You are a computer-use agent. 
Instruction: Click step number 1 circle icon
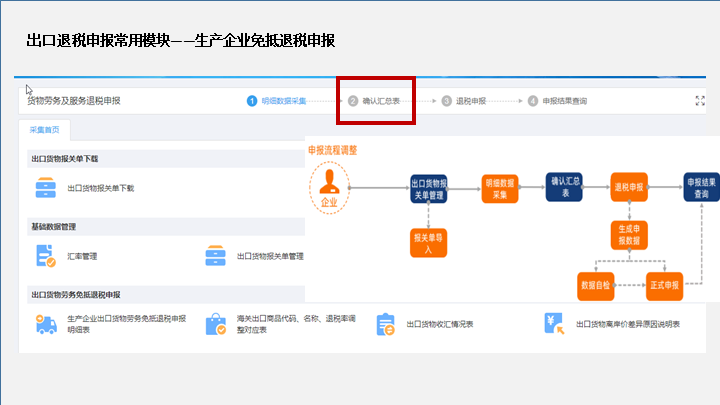[252, 101]
